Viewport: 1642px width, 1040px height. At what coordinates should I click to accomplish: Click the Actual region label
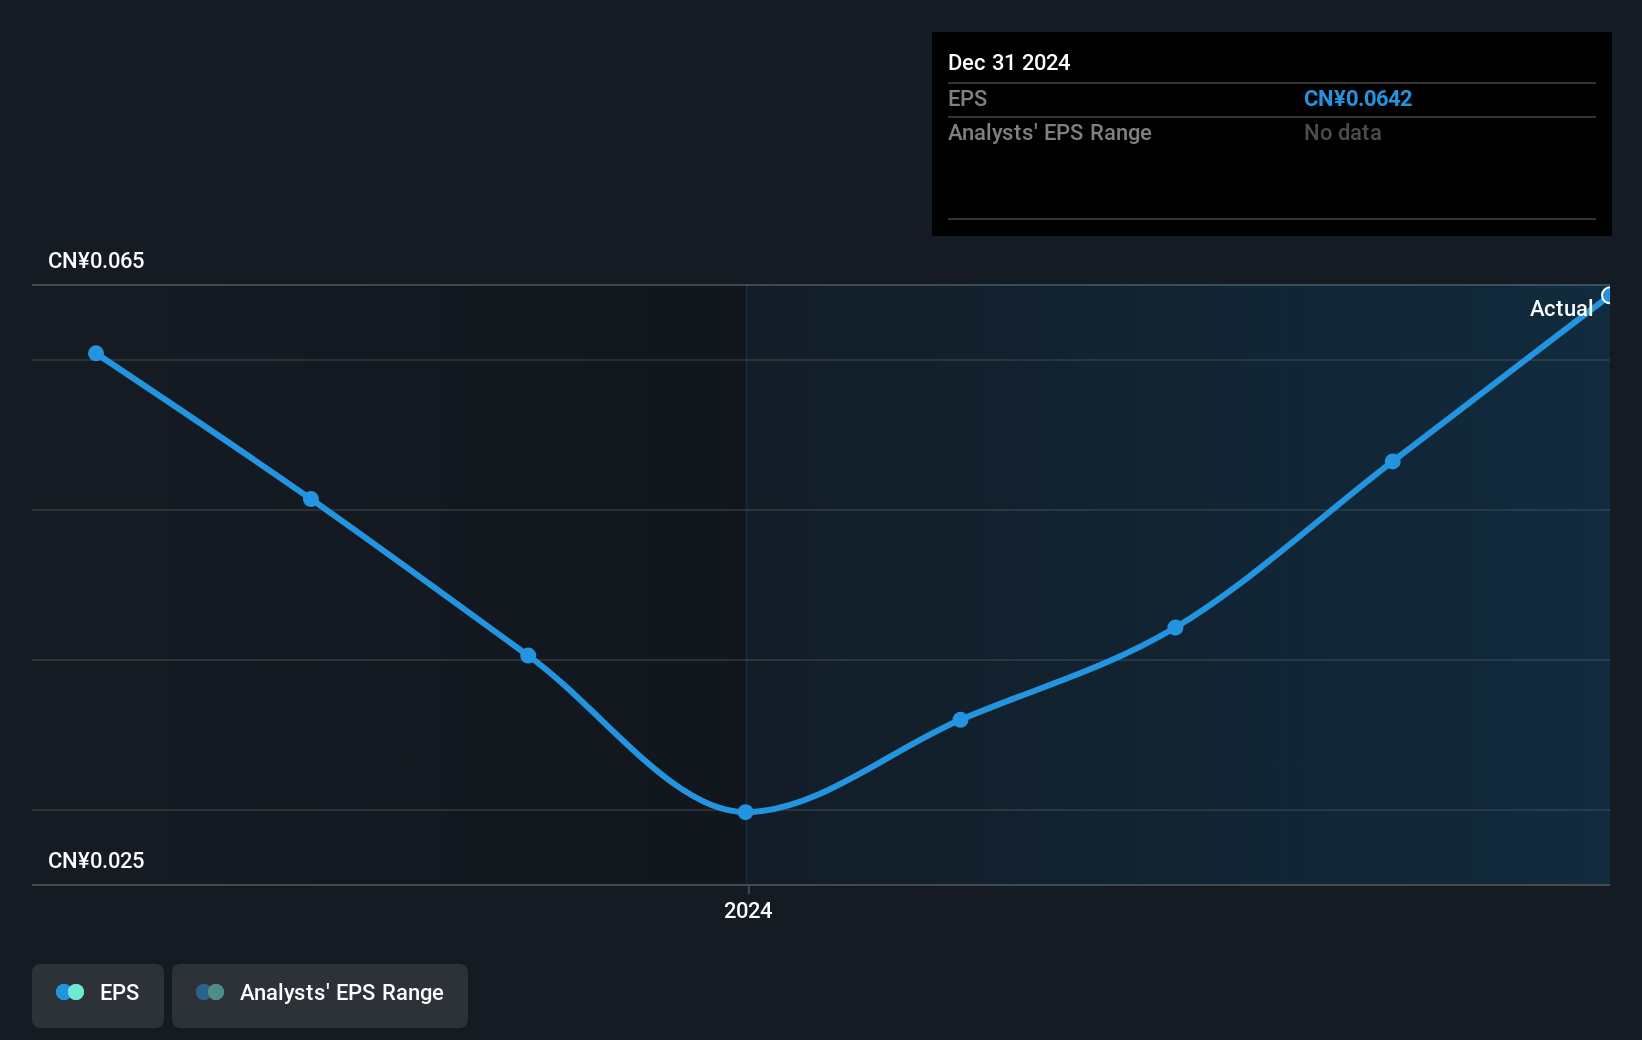[x=1561, y=308]
